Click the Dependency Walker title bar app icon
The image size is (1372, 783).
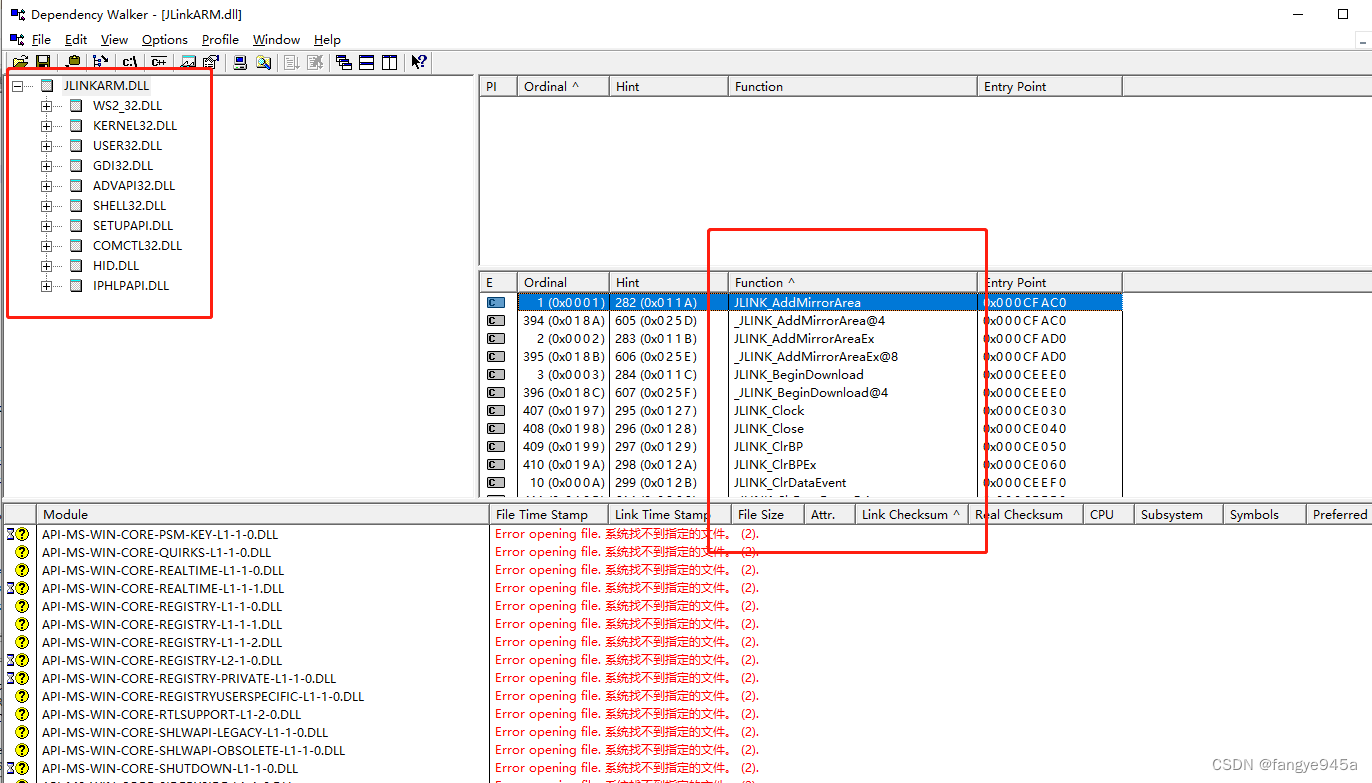(x=18, y=15)
